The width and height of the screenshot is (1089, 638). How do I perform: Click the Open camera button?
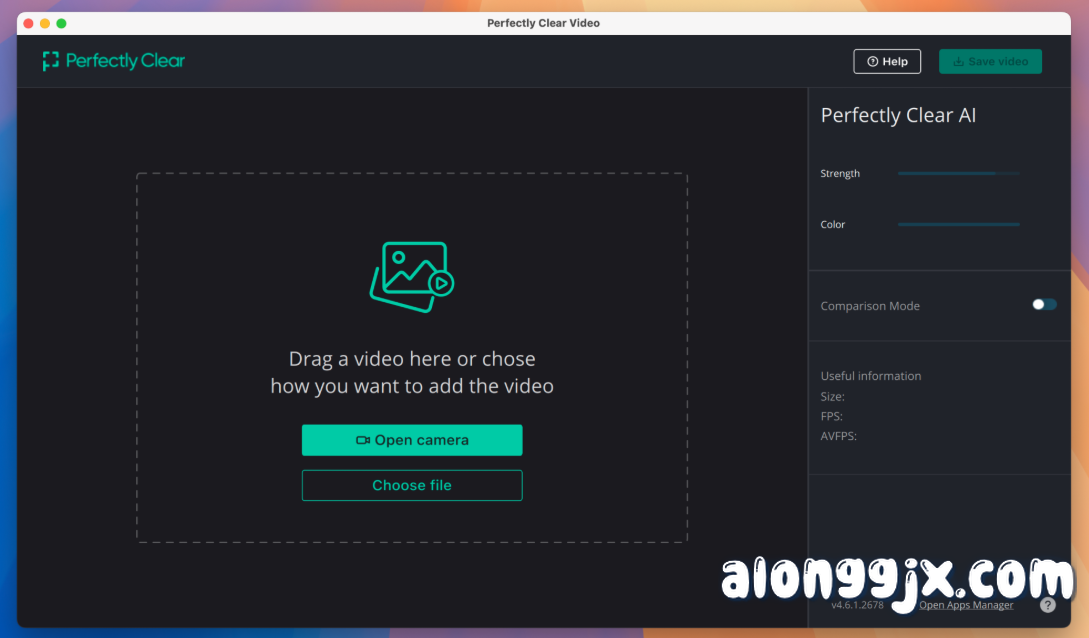point(412,439)
